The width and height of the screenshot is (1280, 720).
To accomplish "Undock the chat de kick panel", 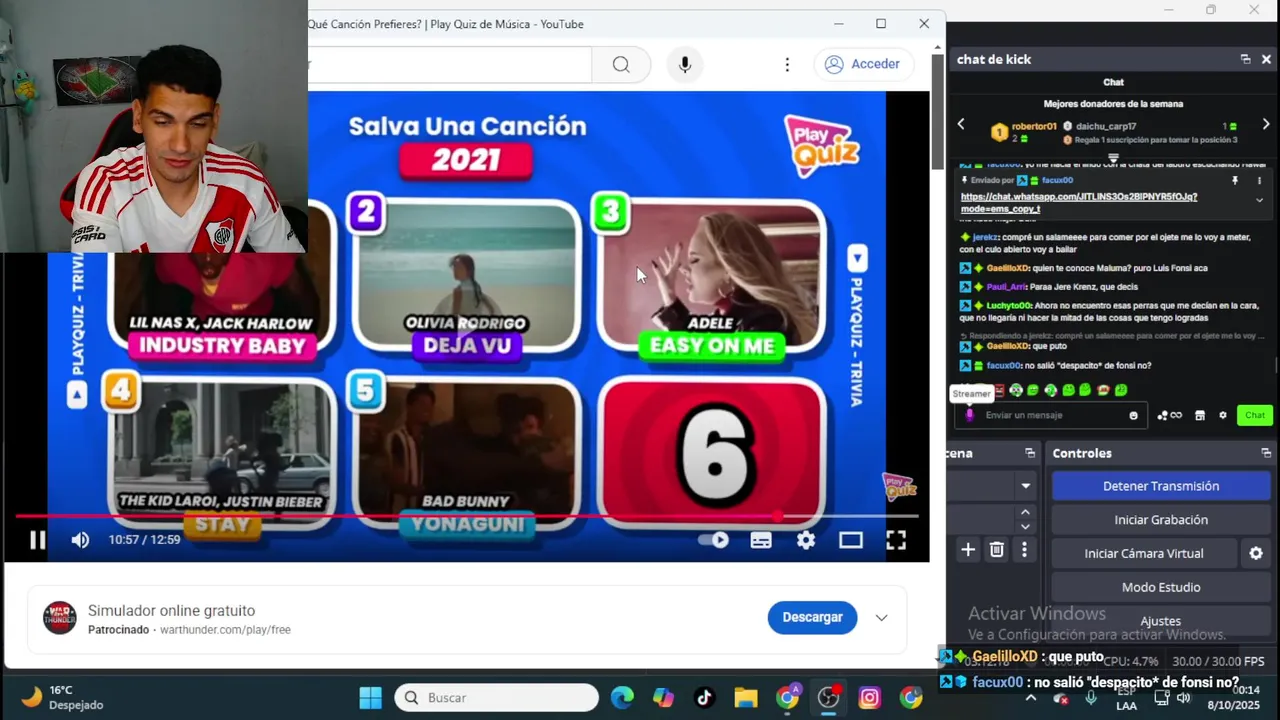I will point(1245,59).
